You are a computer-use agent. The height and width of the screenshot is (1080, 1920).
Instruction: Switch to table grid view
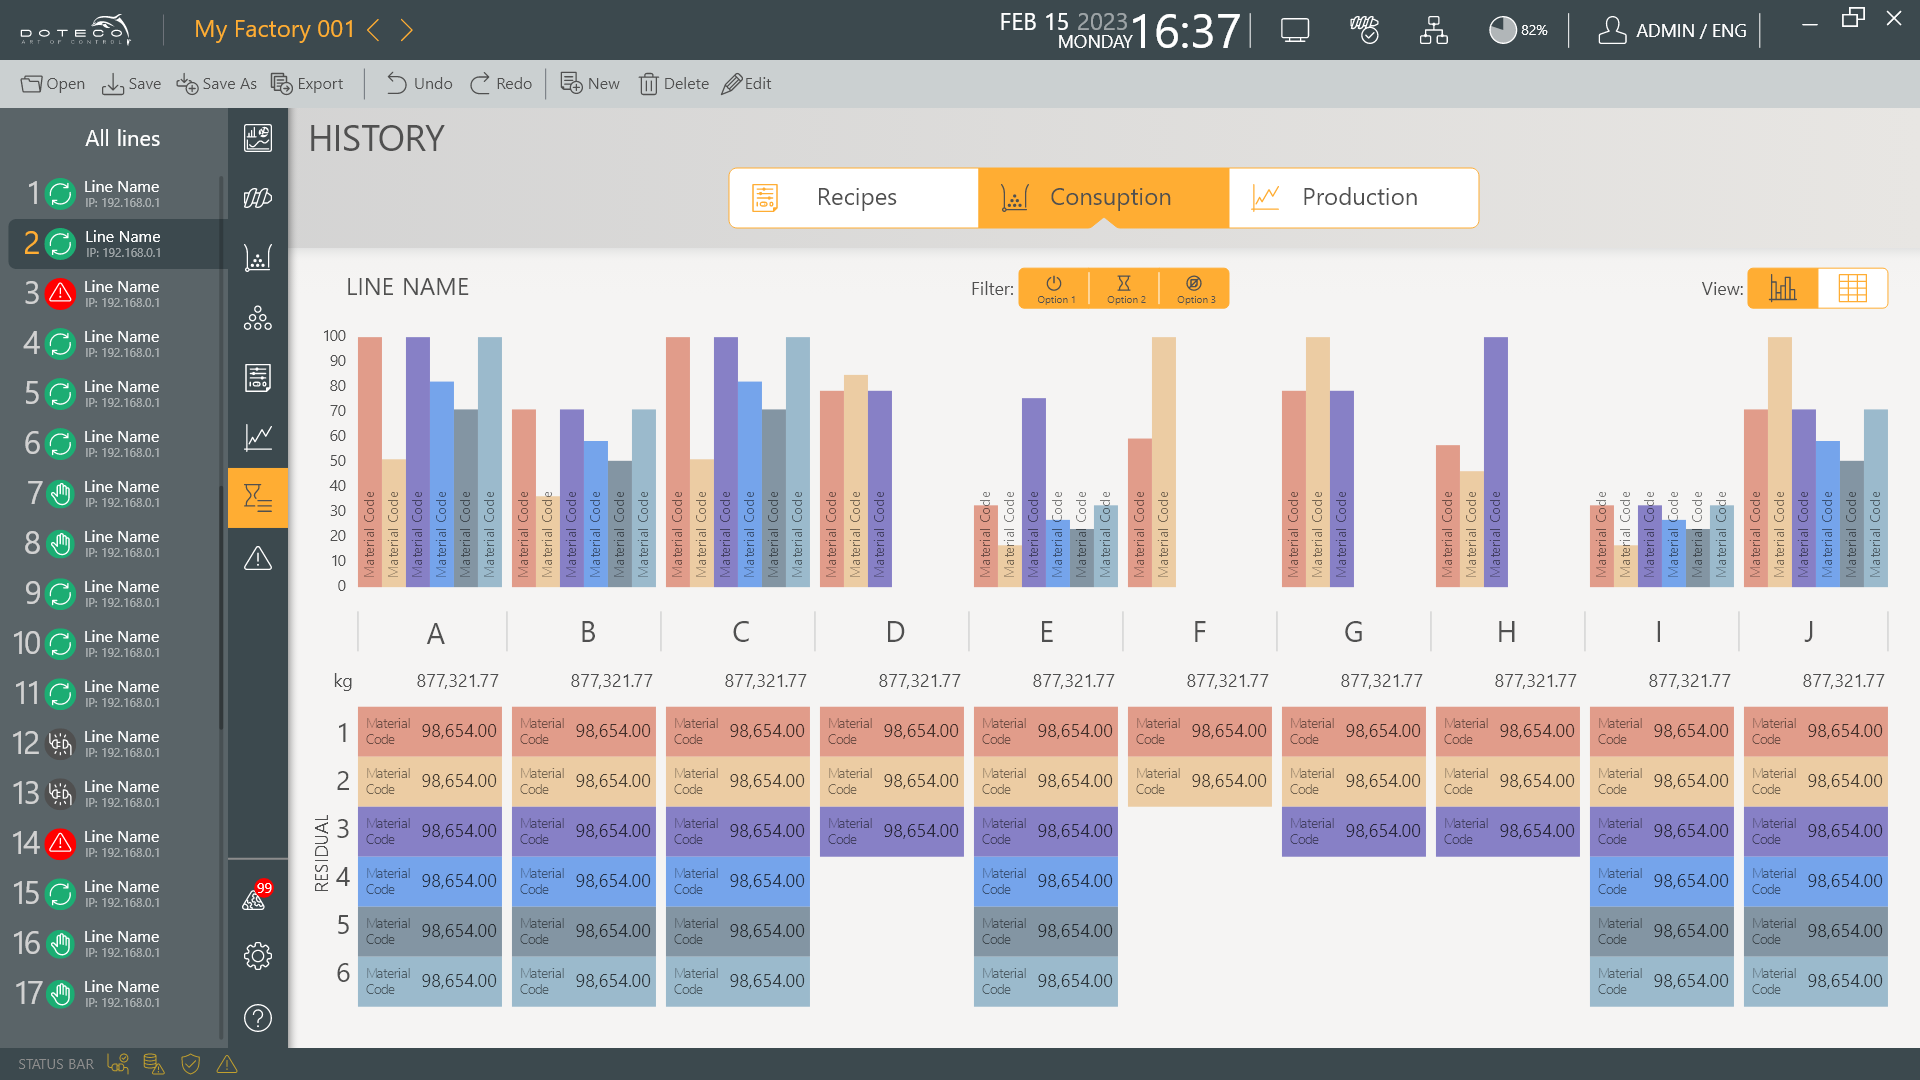click(1852, 288)
